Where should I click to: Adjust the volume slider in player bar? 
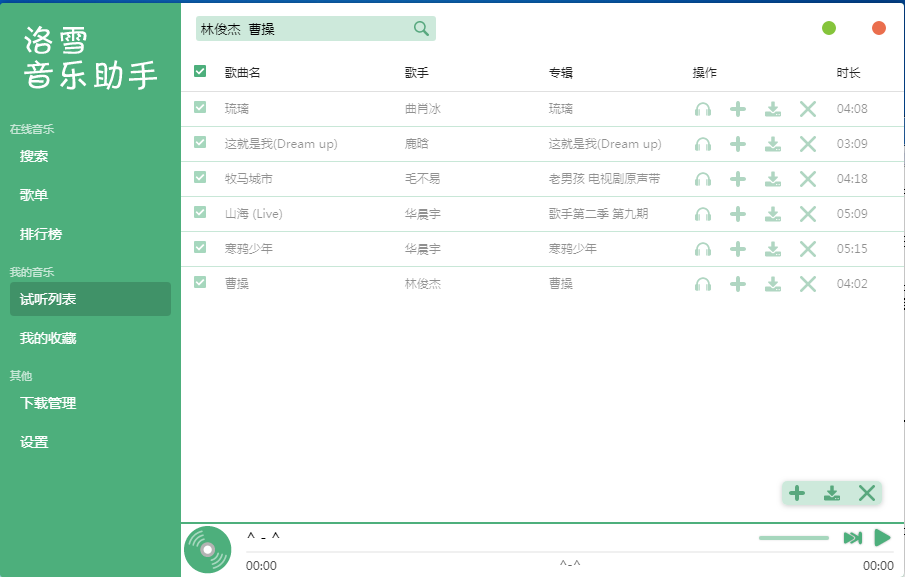pyautogui.click(x=794, y=538)
